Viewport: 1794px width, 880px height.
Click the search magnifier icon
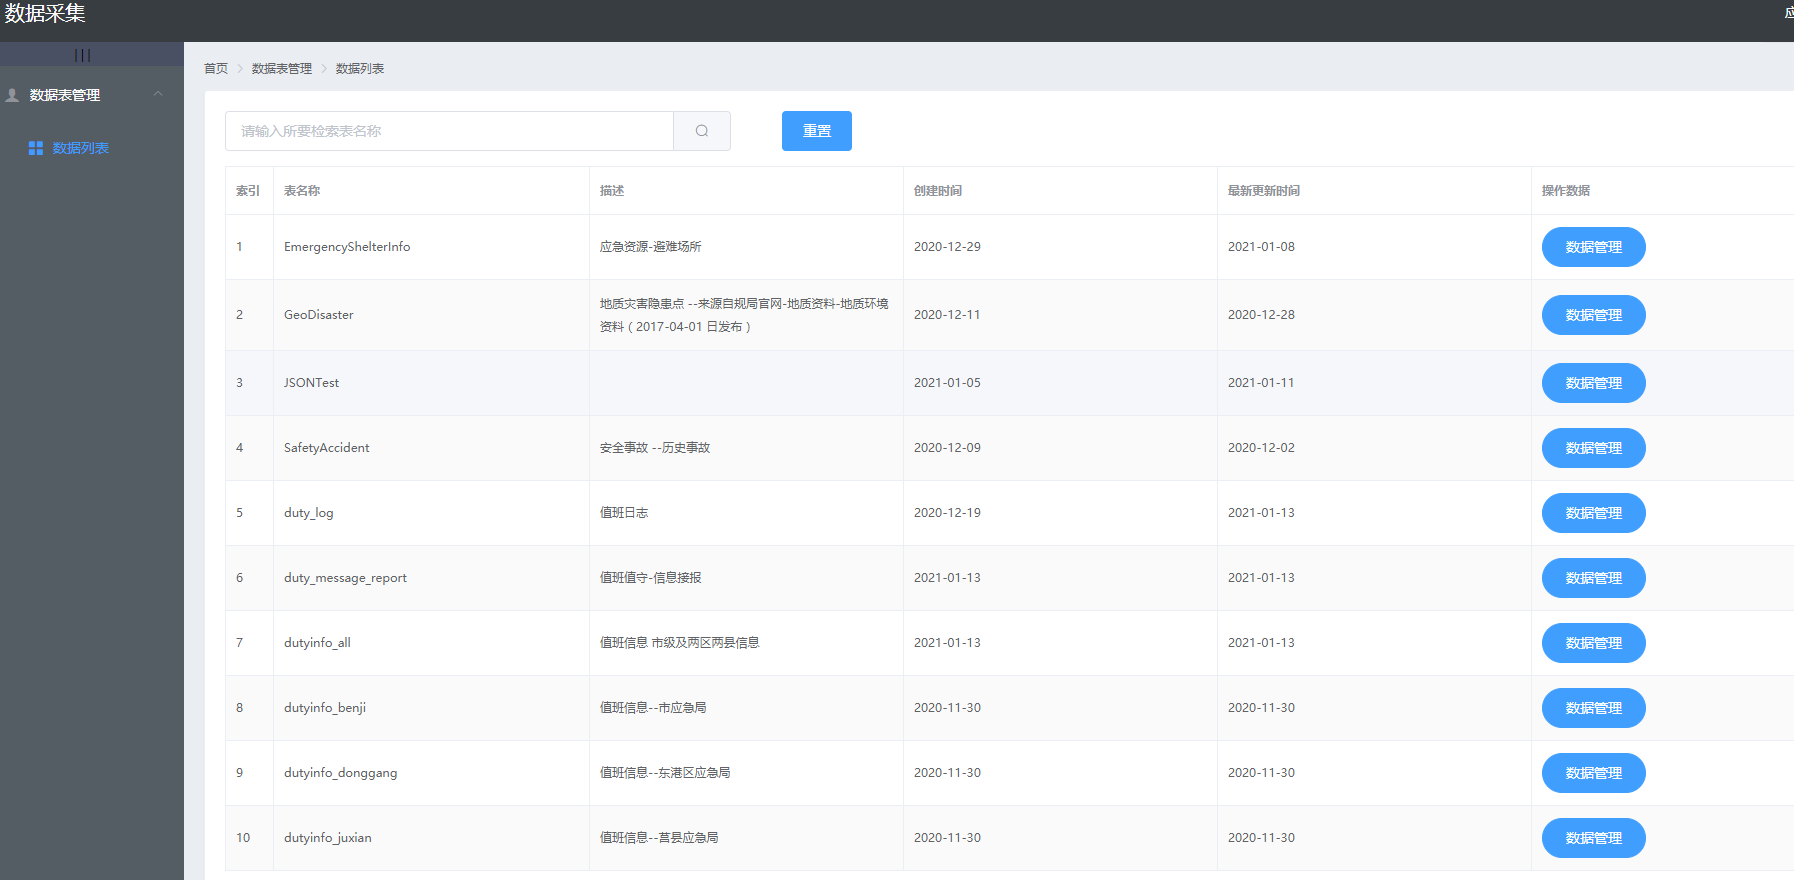(702, 131)
